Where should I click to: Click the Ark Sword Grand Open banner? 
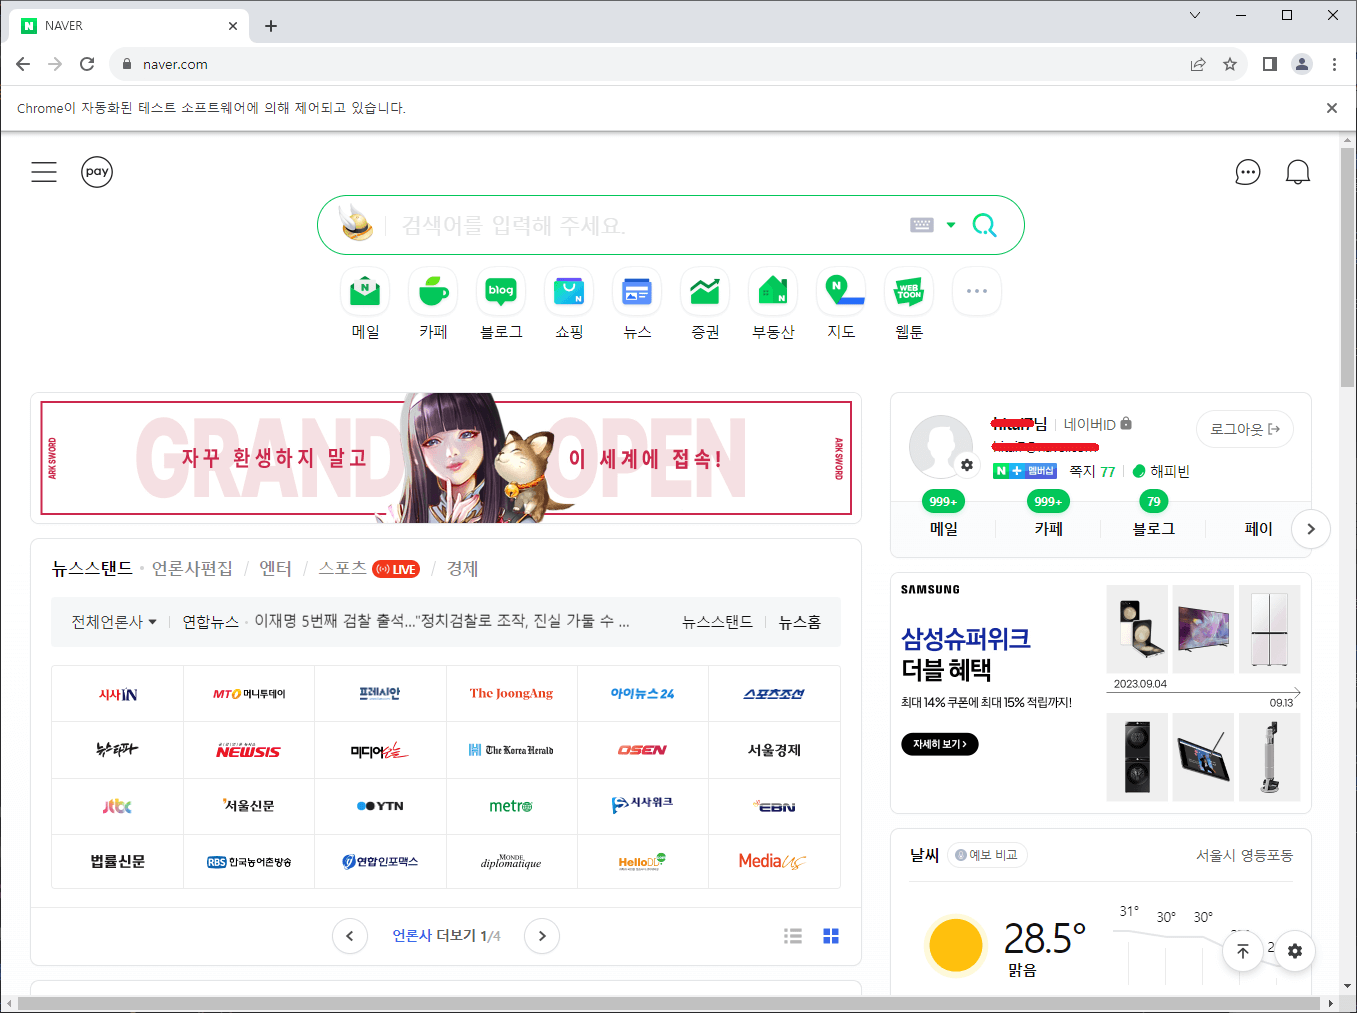click(446, 458)
